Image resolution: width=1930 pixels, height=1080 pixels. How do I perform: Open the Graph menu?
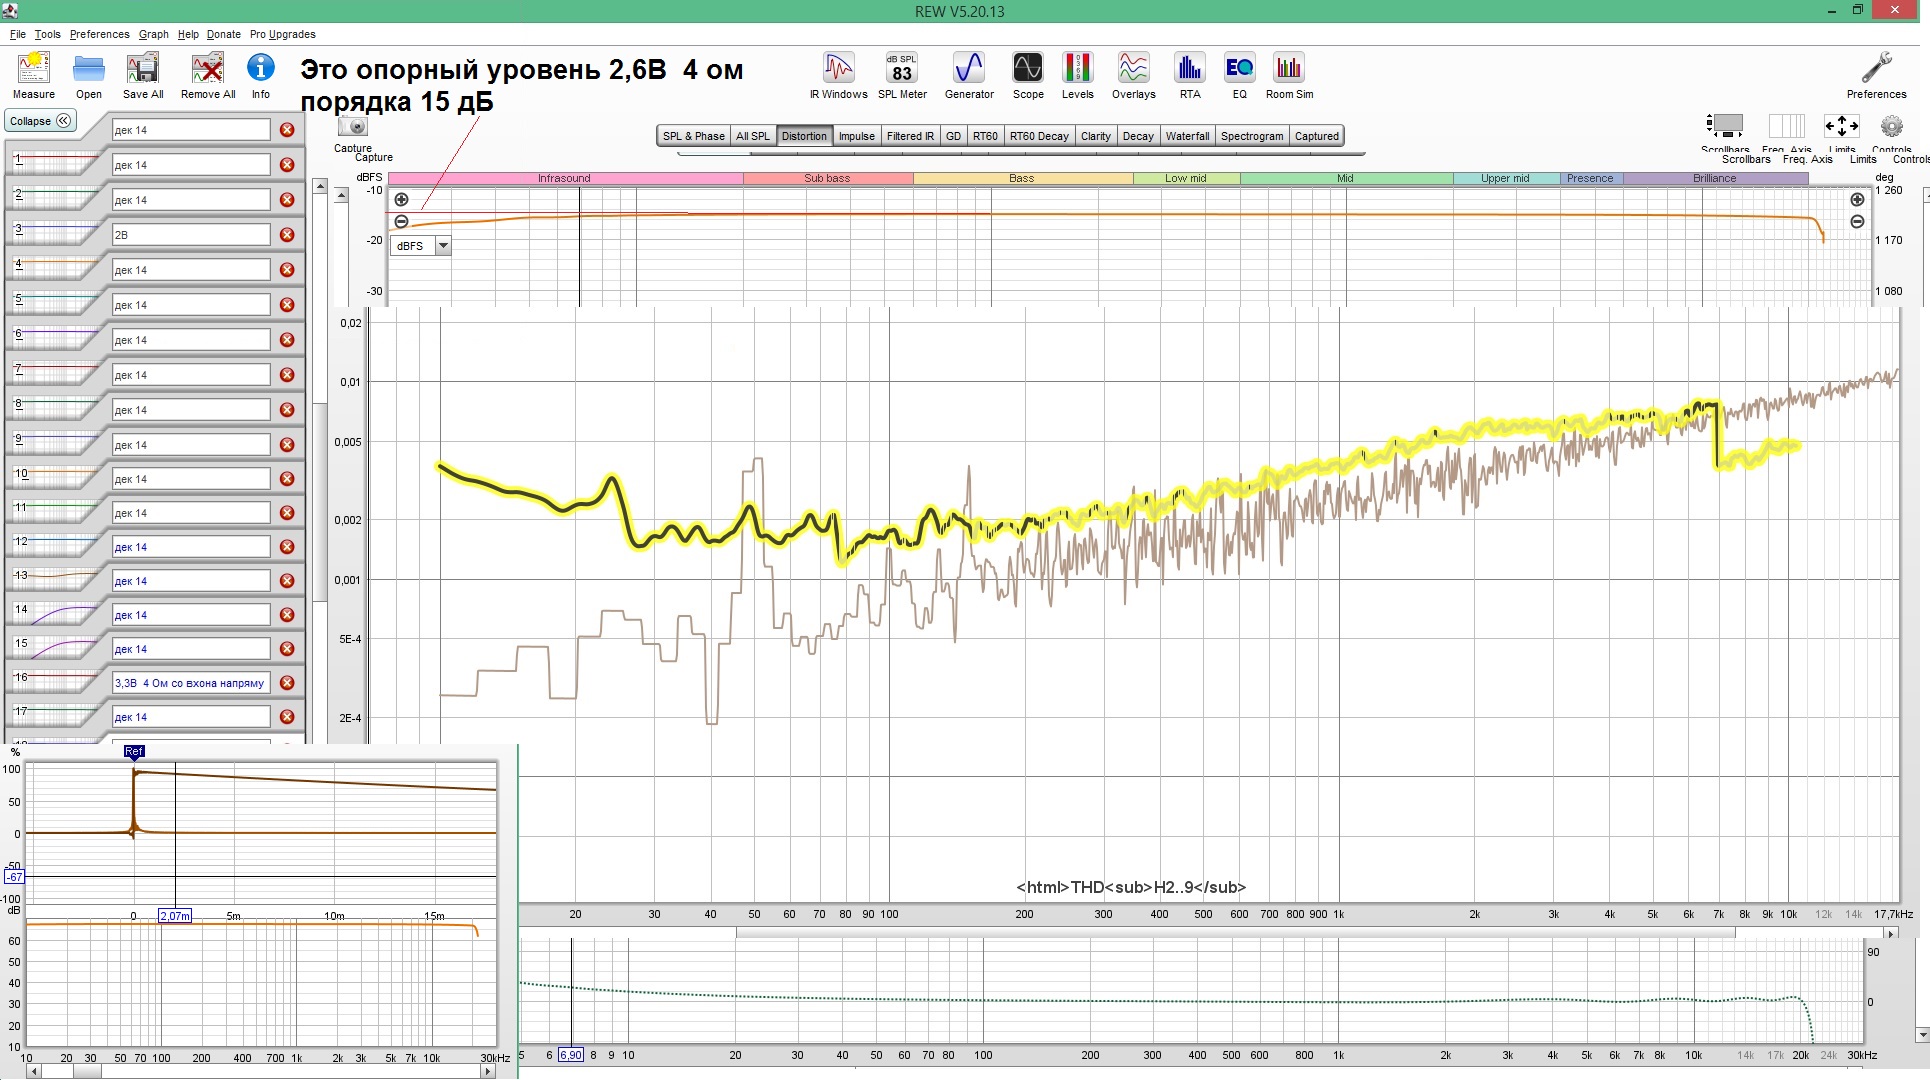[x=153, y=34]
